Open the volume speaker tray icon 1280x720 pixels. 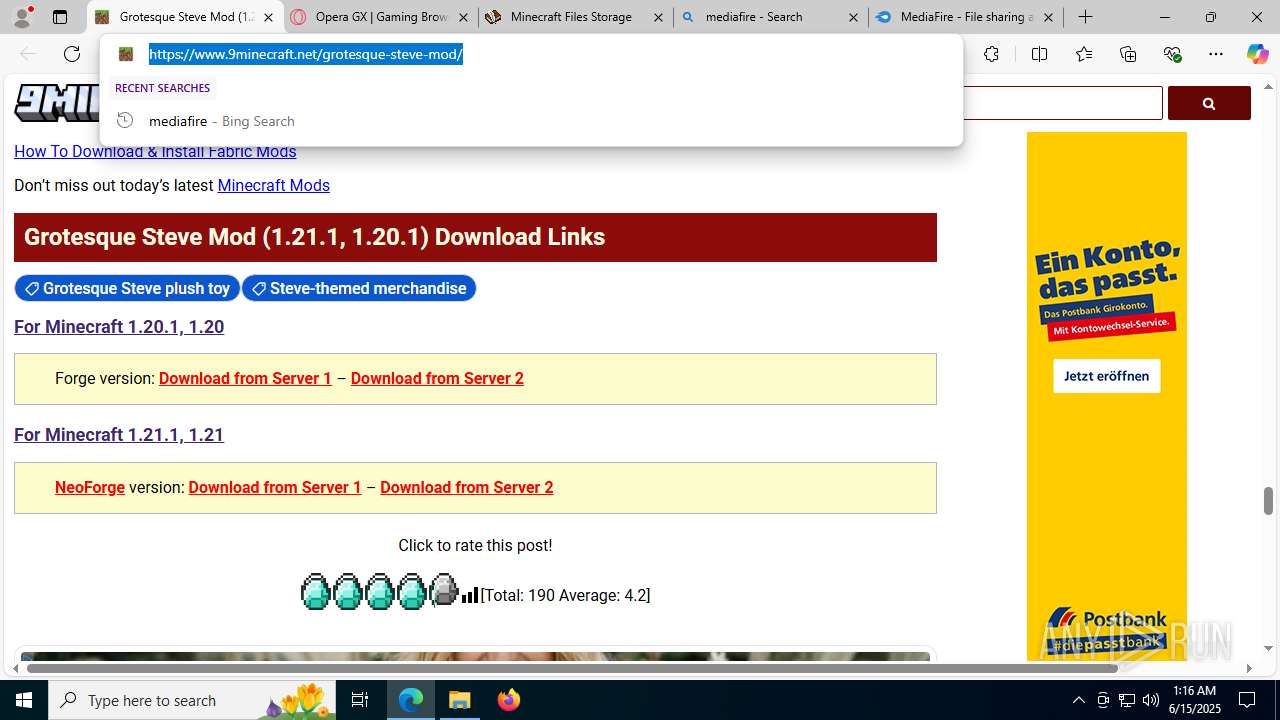1150,700
